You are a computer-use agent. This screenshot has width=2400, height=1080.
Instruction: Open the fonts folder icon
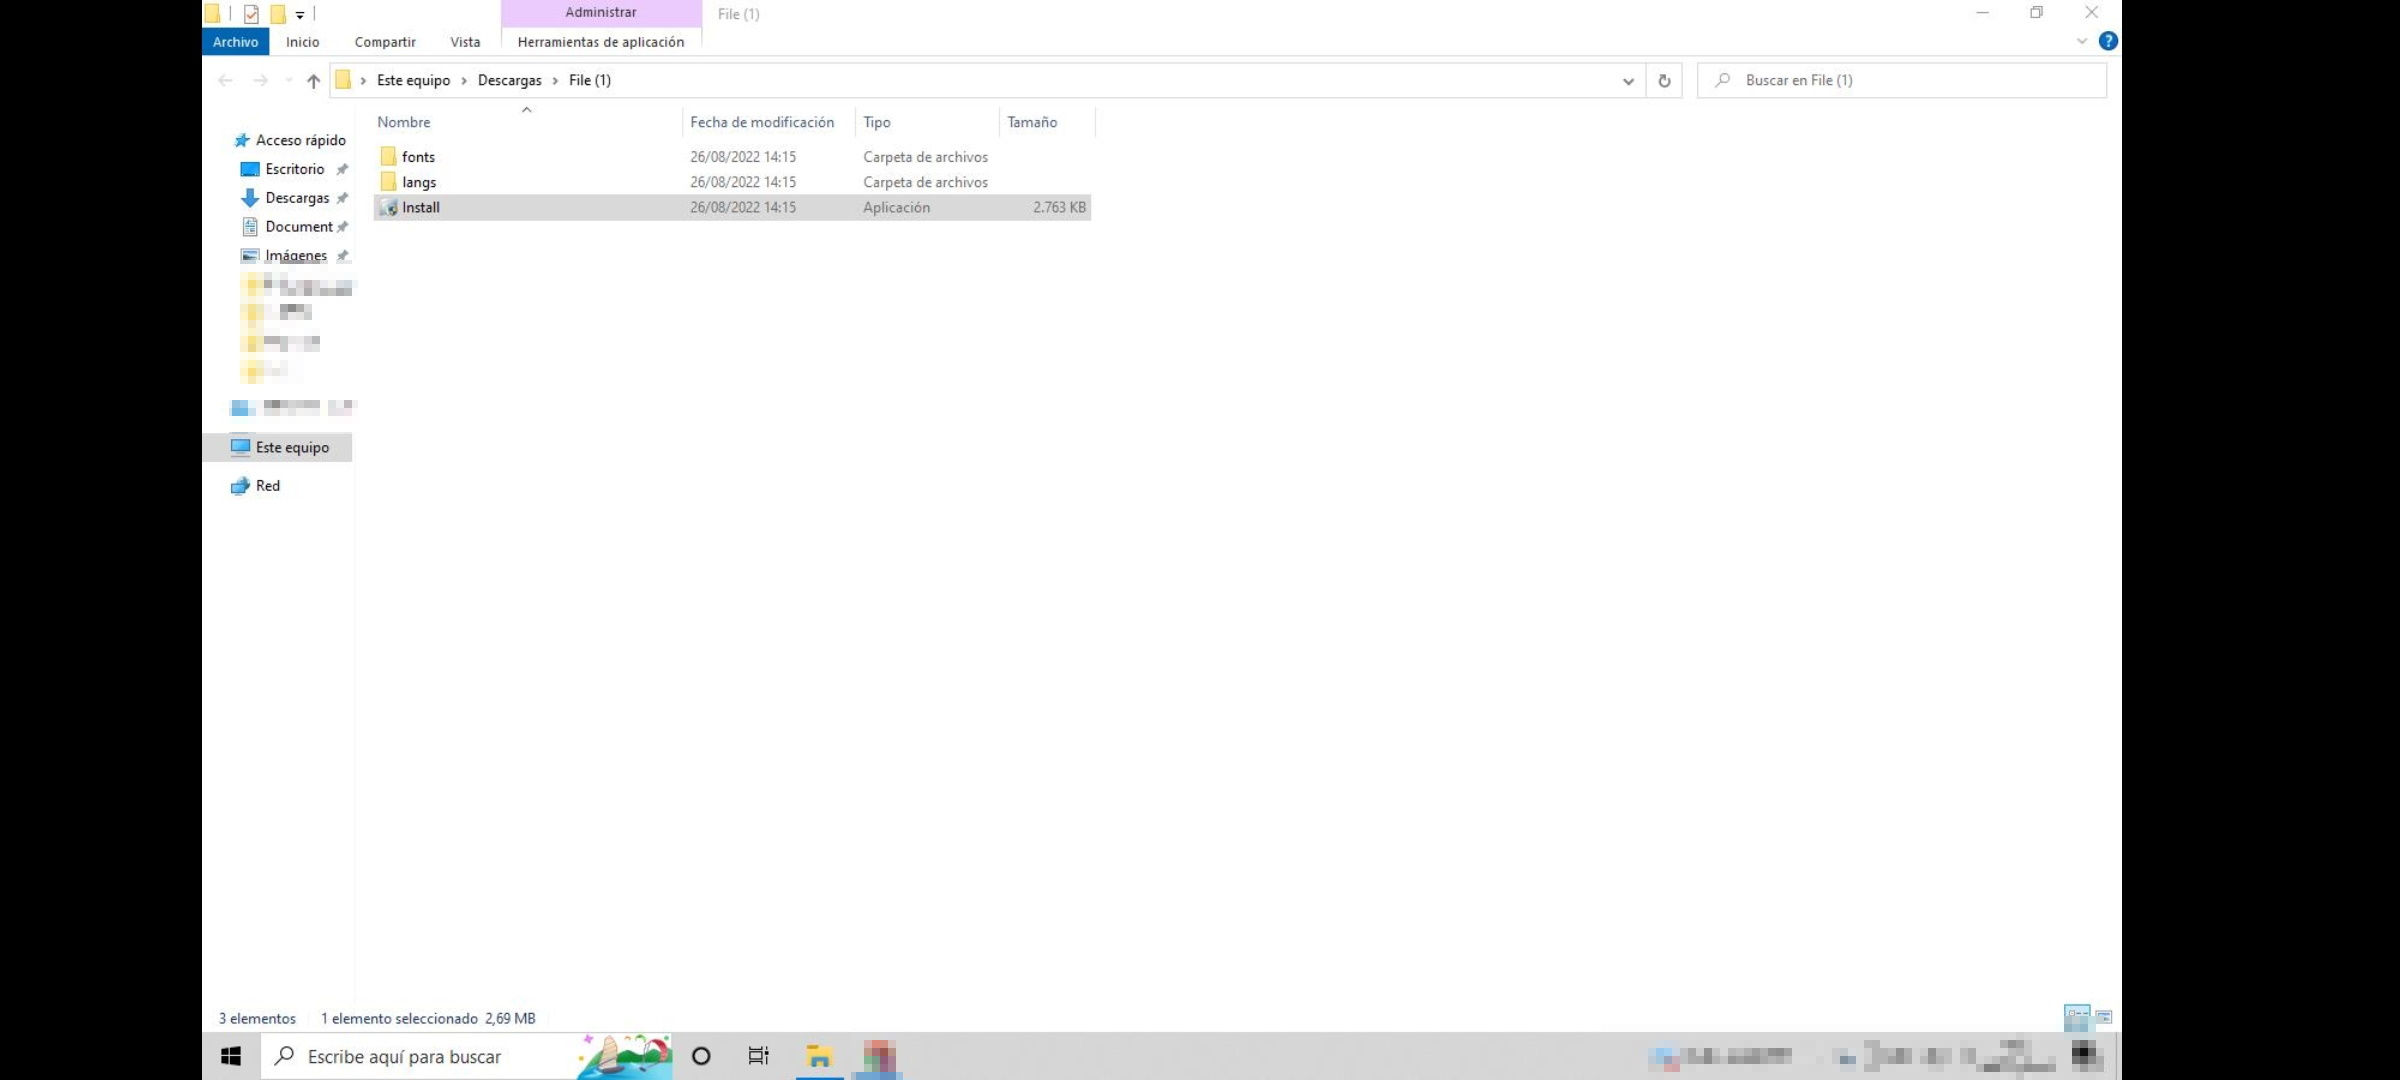[x=388, y=157]
